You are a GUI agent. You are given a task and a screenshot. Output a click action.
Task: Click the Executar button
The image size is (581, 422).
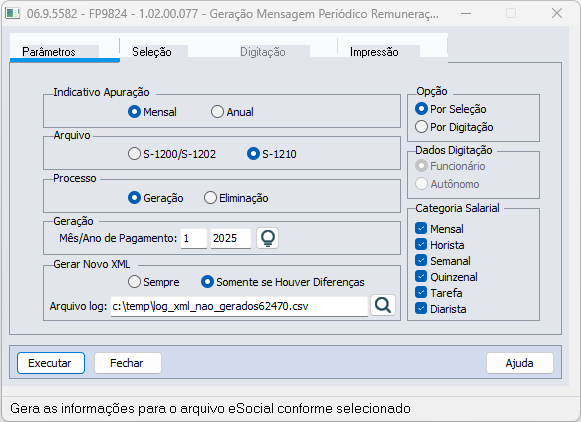coord(51,363)
